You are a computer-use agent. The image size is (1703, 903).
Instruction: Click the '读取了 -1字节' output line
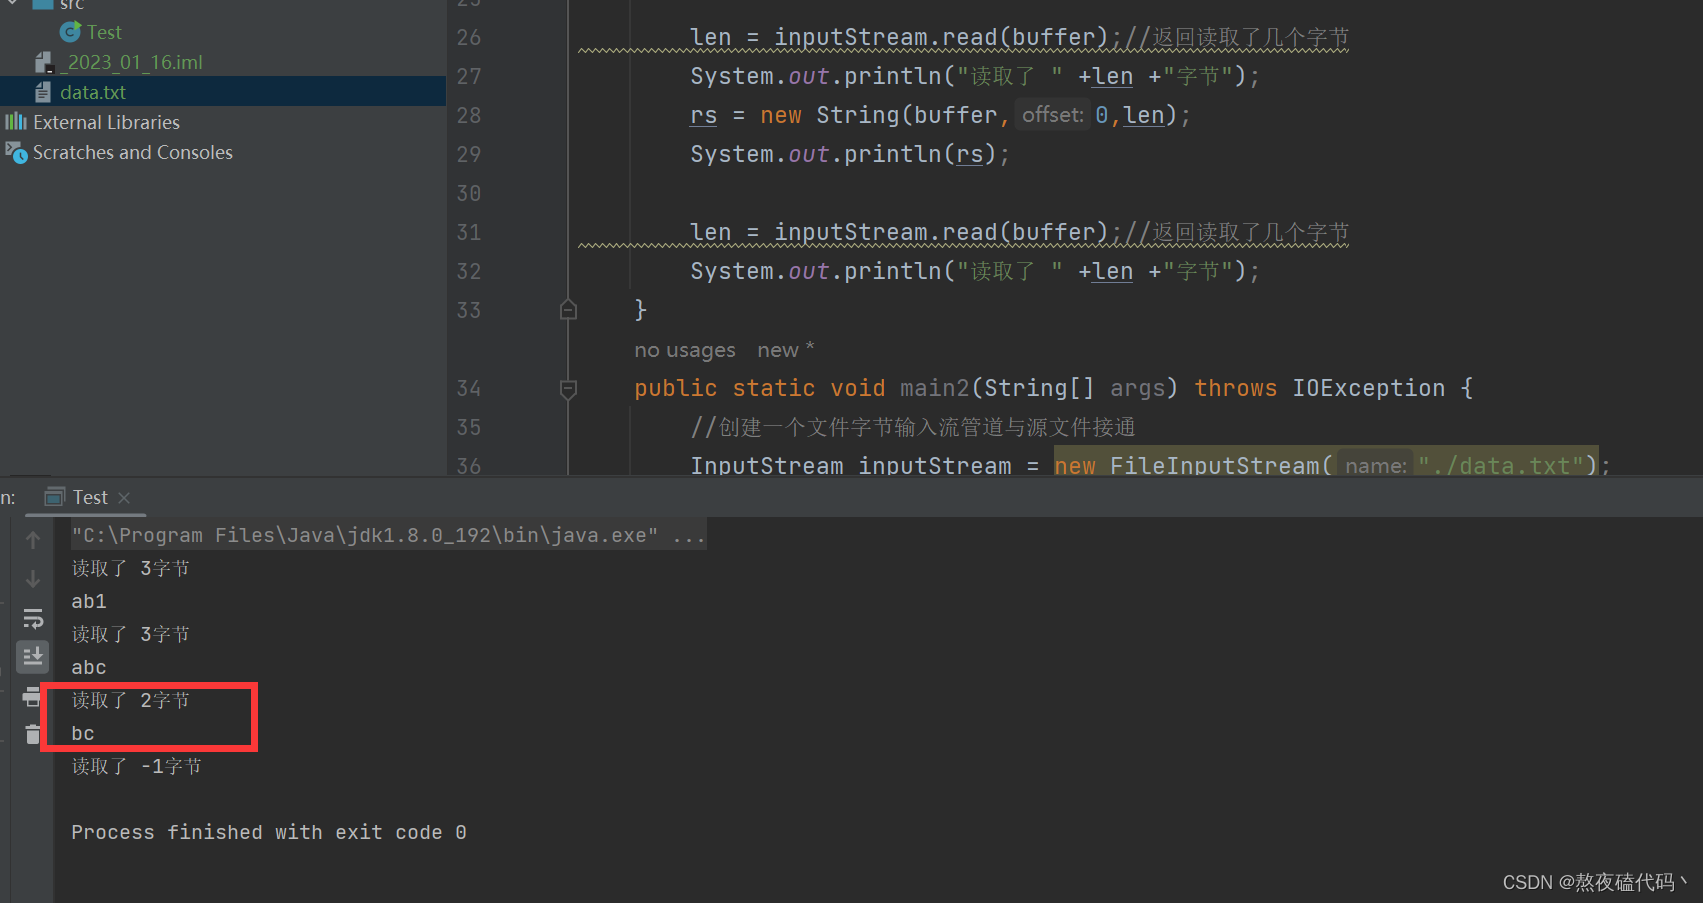pyautogui.click(x=137, y=766)
